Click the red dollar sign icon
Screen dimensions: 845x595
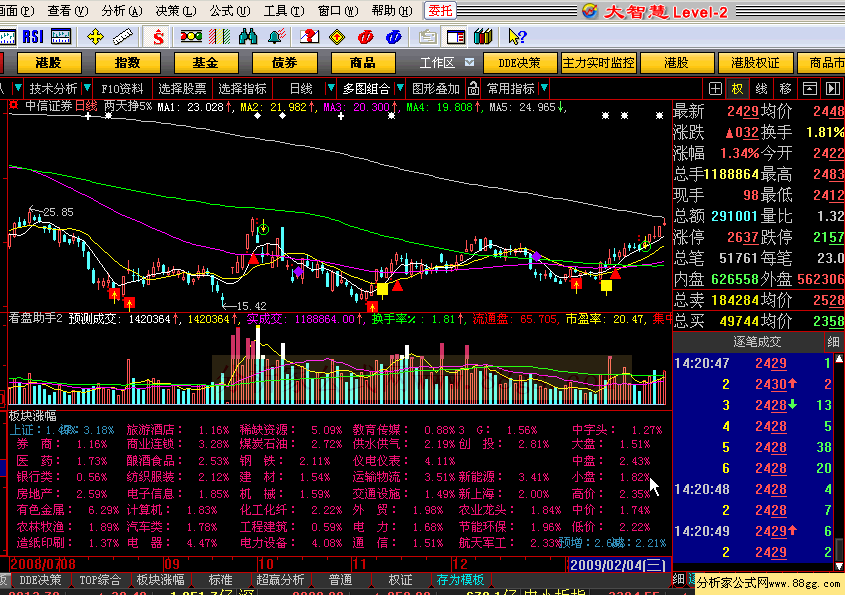157,37
